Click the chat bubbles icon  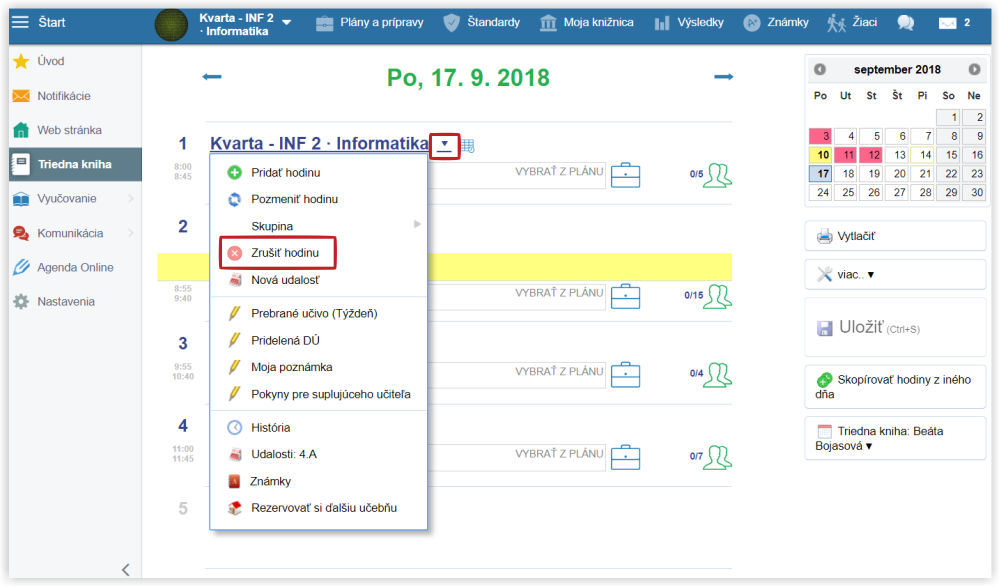tap(906, 23)
